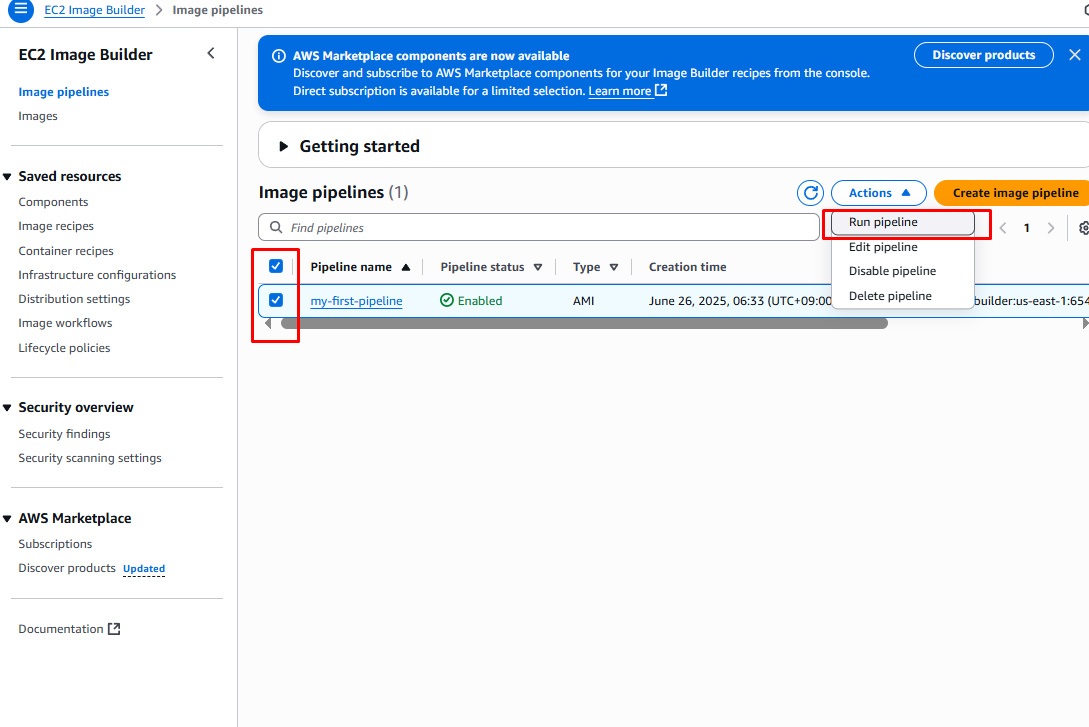This screenshot has width=1089, height=727.
Task: Collapse the EC2 Image Builder sidebar
Action: (210, 54)
